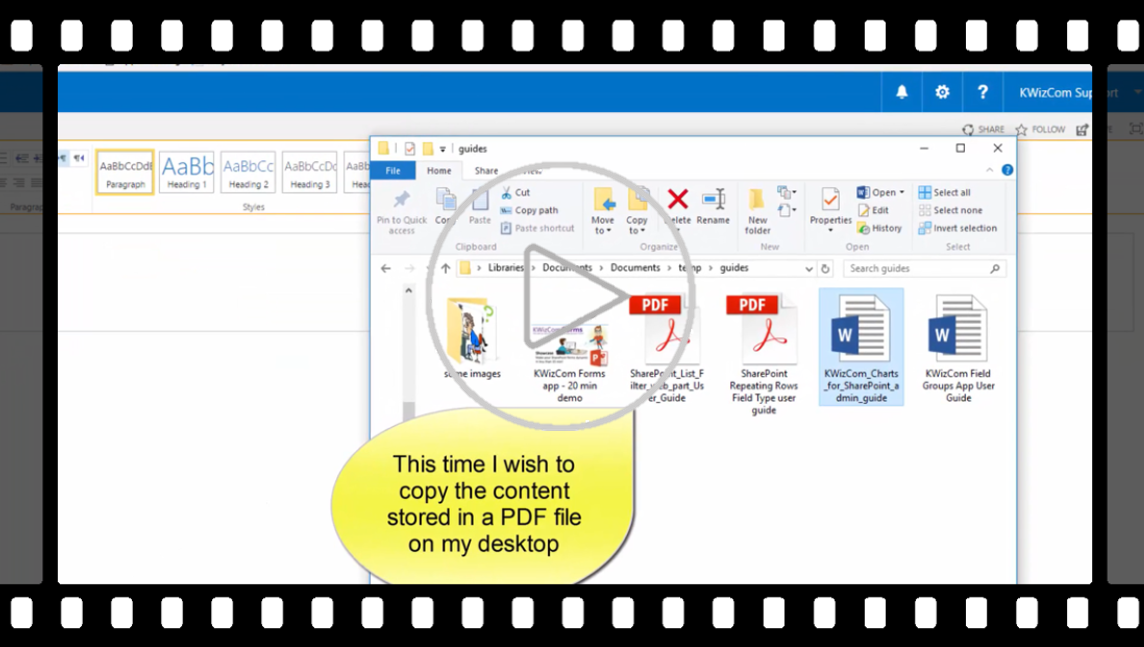The width and height of the screenshot is (1144, 647).
Task: Select the KWizCom_Charts_for_SharePoint_admin_guide Word file
Action: click(x=861, y=347)
